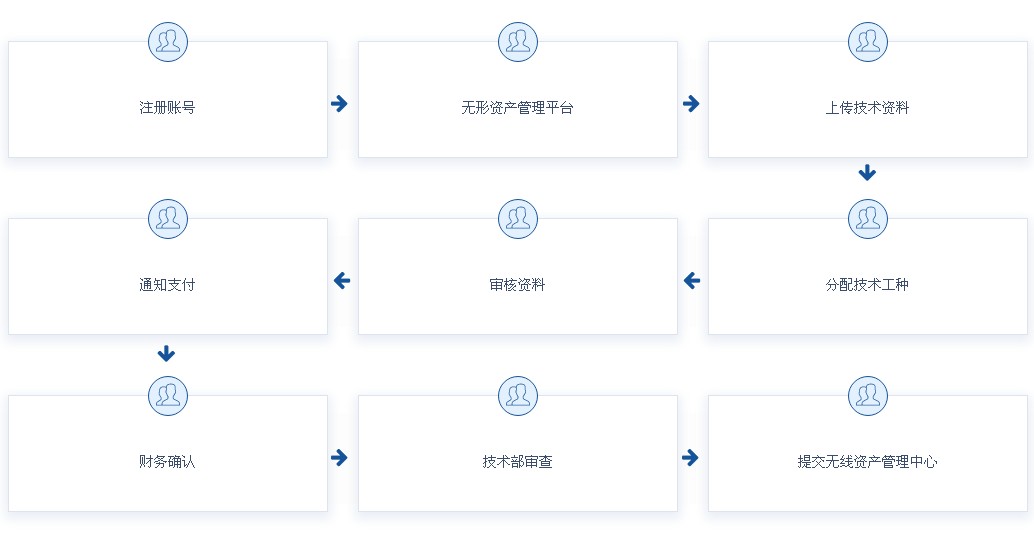The image size is (1034, 533).
Task: Click the user icon above 注册账号
Action: pos(168,41)
